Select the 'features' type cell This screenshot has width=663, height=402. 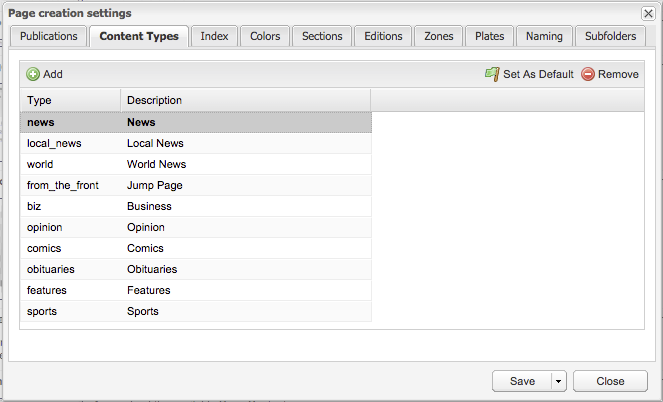pos(71,290)
